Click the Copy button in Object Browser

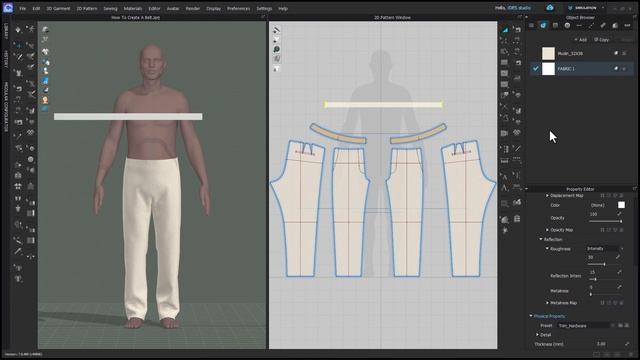pos(602,40)
